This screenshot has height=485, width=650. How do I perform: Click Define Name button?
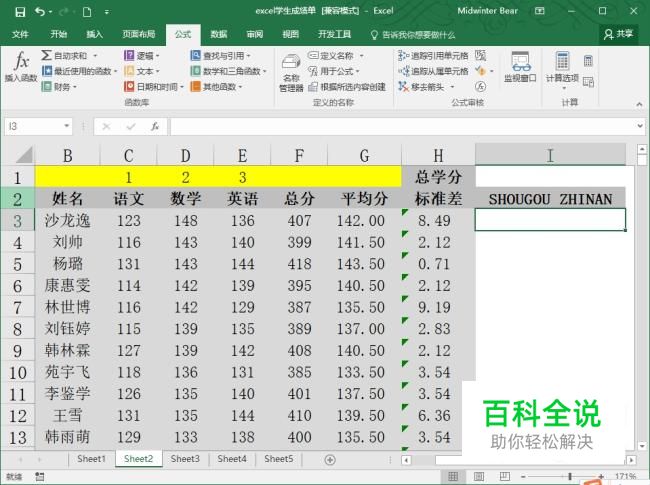[x=331, y=56]
